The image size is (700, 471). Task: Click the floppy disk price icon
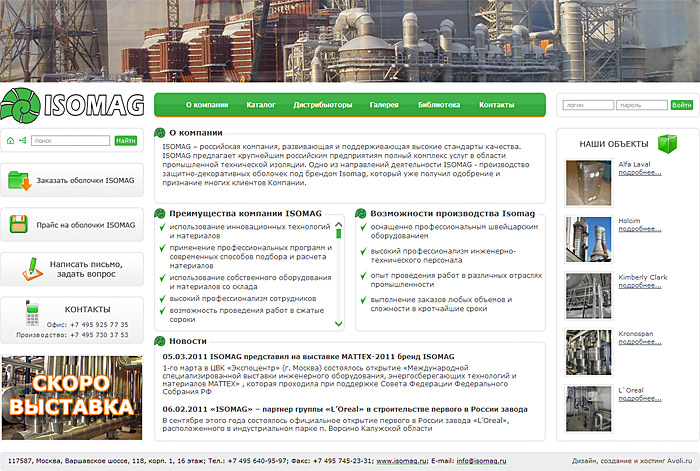pyautogui.click(x=19, y=224)
